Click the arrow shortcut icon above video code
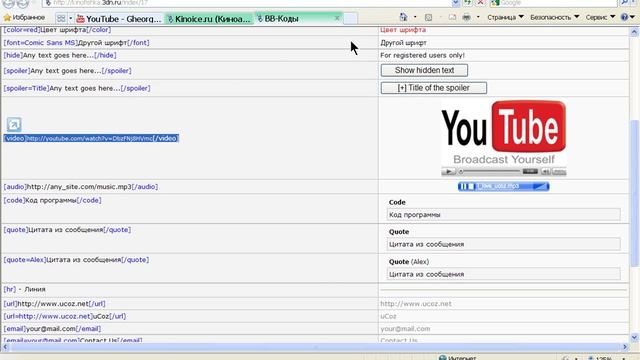Screen dimensions: 640x360 pyautogui.click(x=14, y=124)
